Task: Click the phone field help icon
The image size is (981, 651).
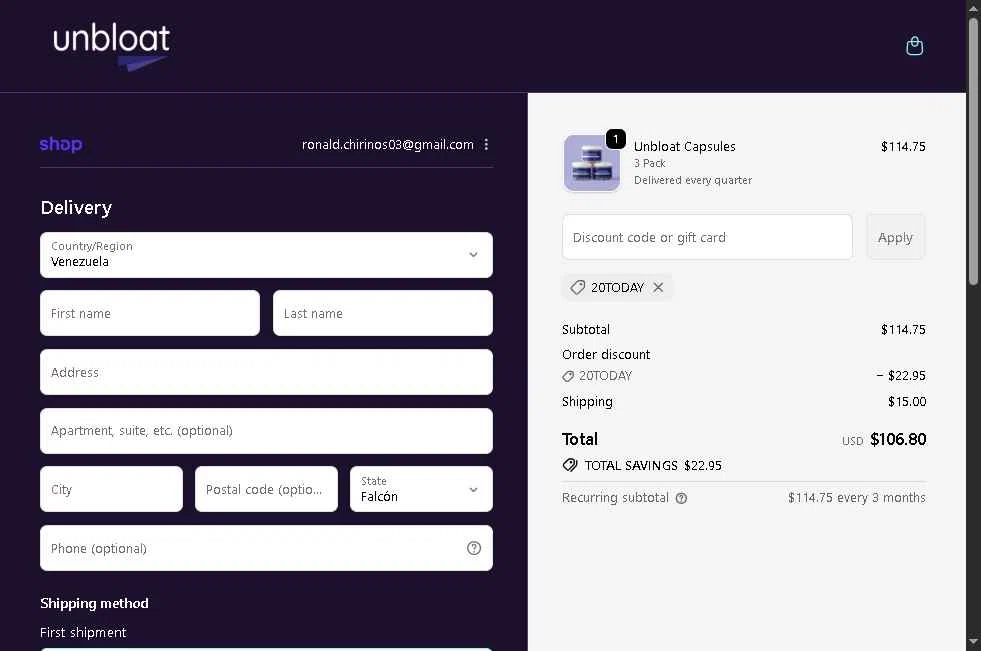Action: pyautogui.click(x=474, y=548)
